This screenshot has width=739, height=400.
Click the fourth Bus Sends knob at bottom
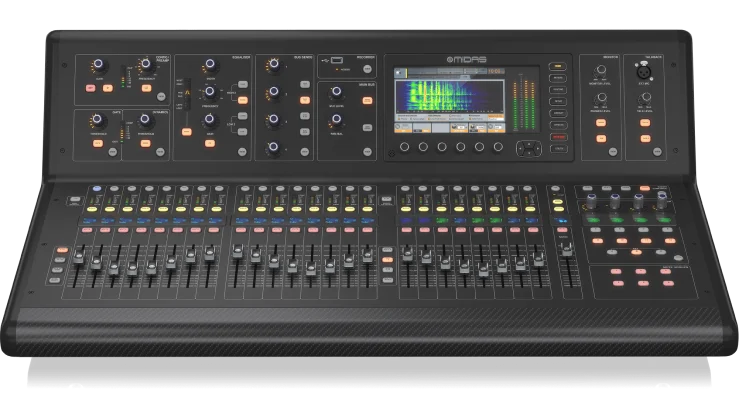274,147
